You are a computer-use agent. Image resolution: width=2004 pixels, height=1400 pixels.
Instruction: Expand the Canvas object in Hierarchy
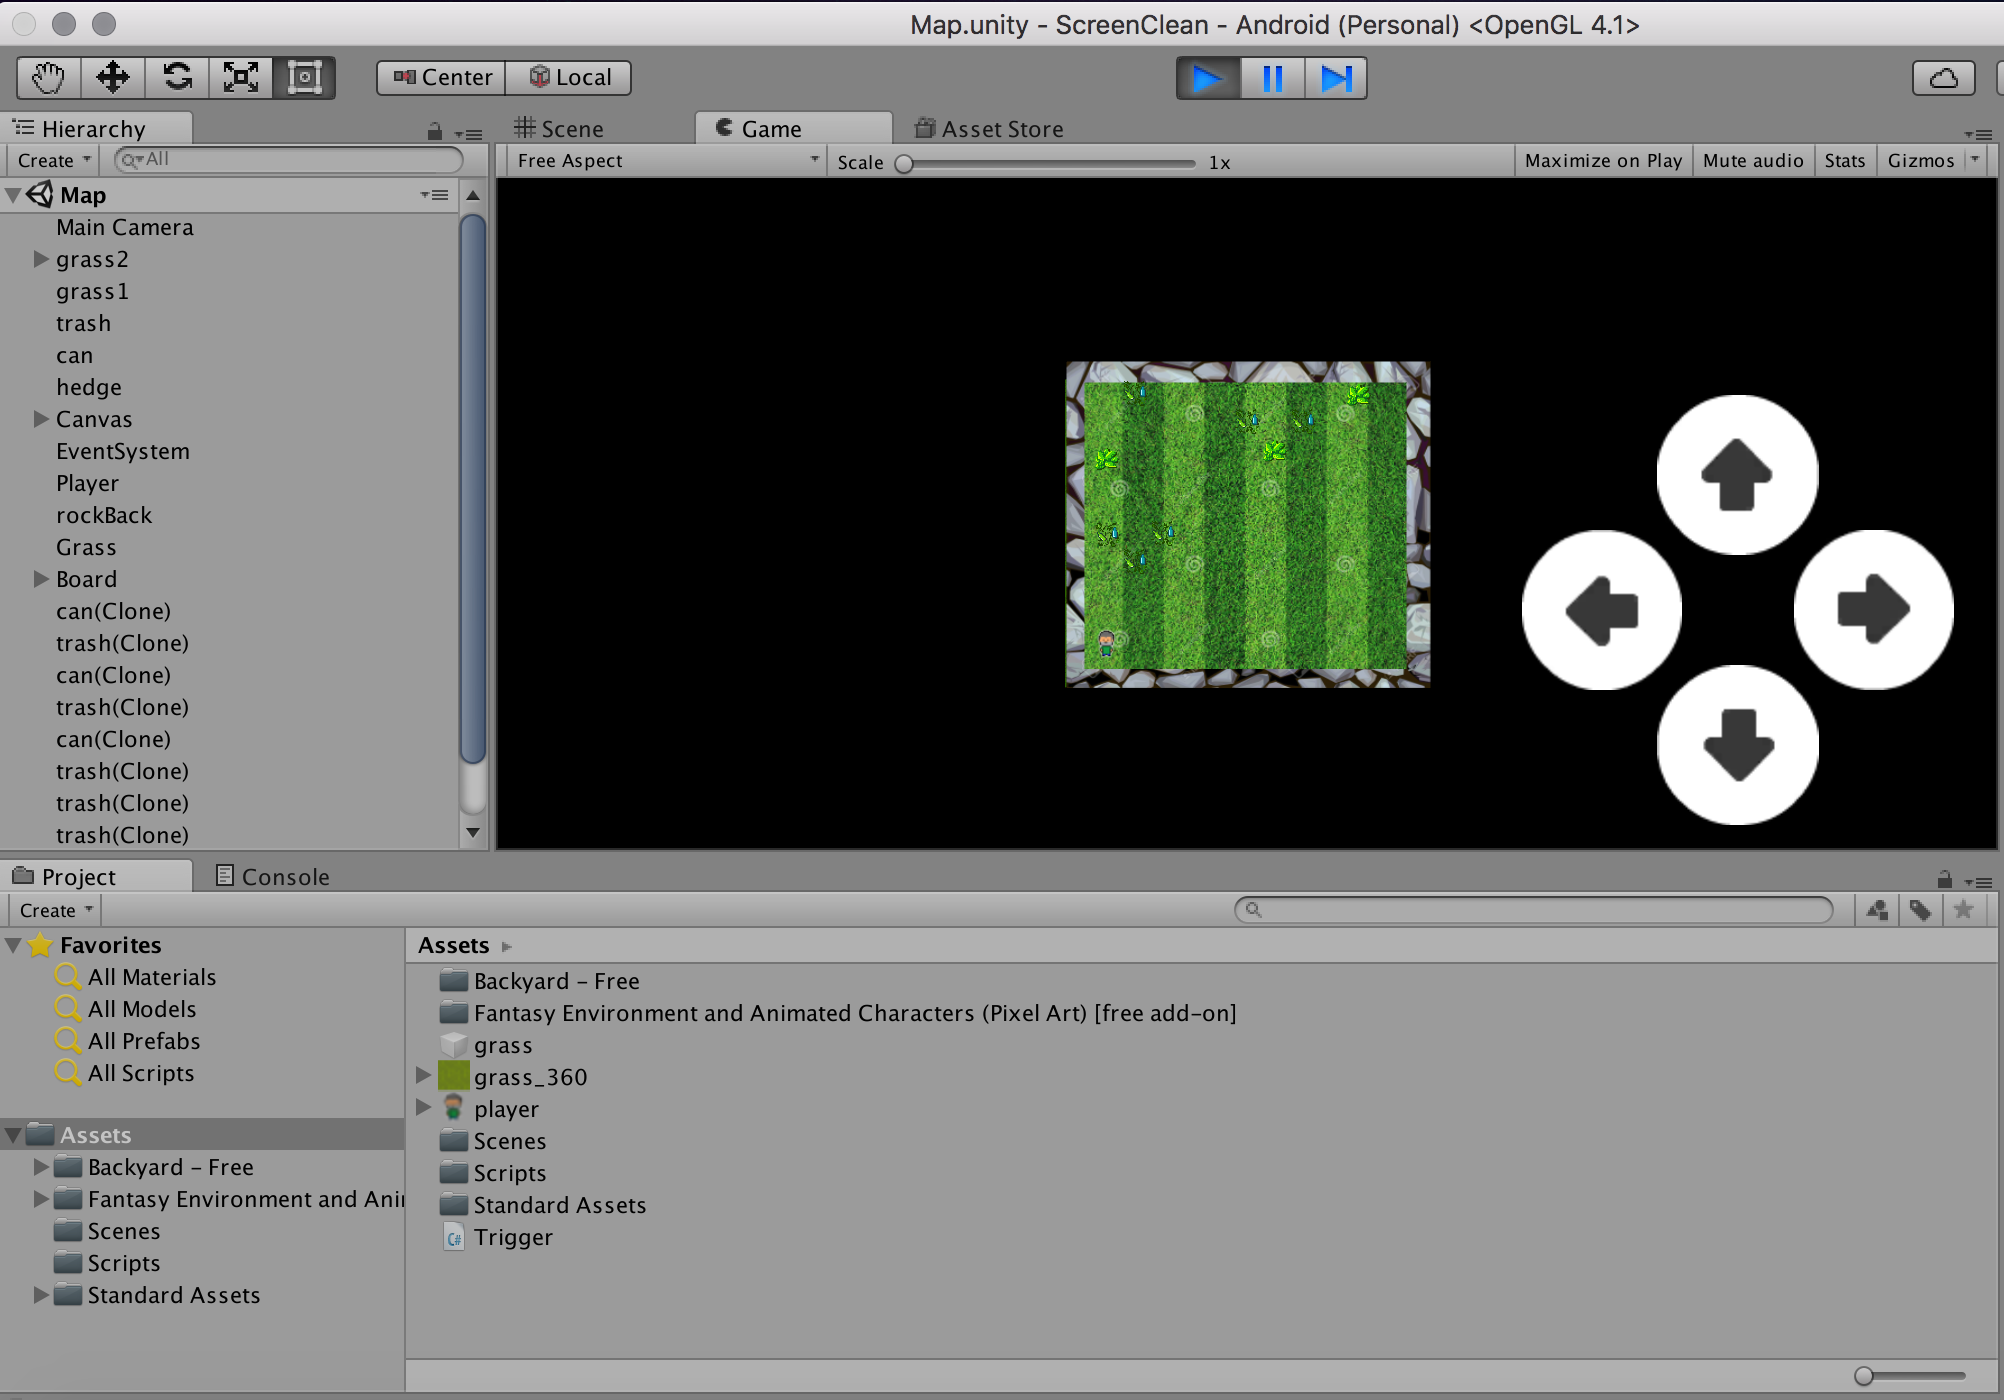point(41,419)
